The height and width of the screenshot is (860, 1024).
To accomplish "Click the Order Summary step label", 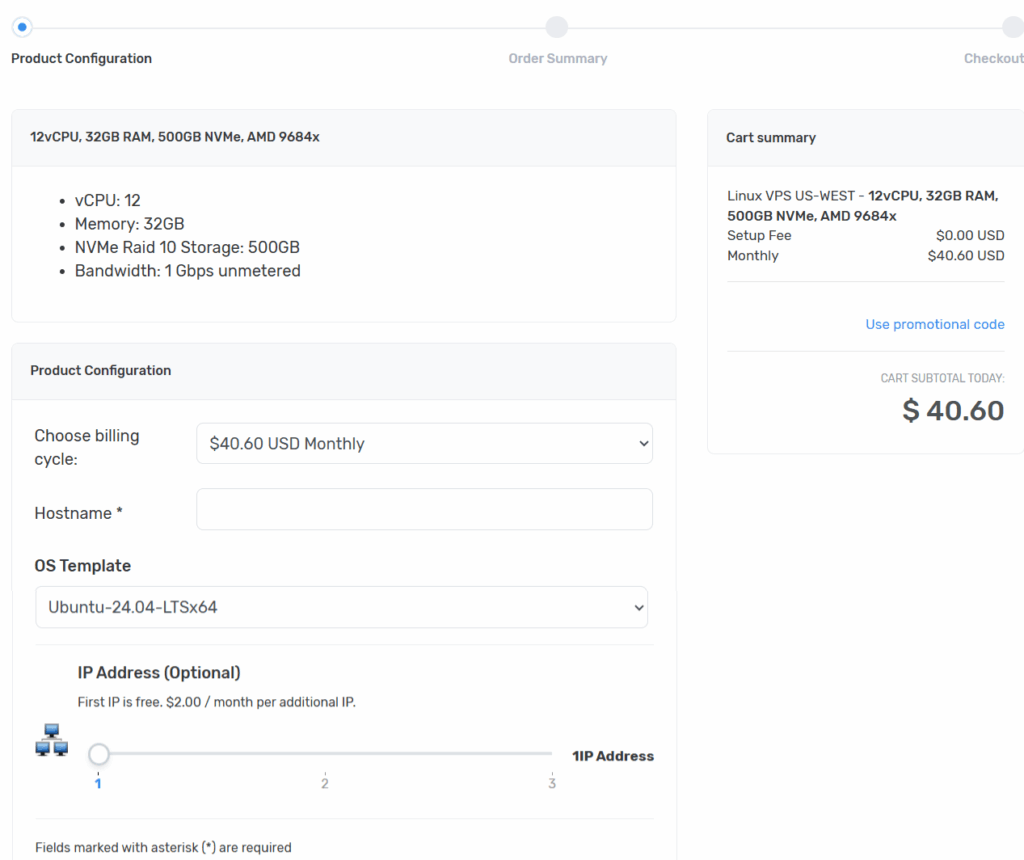I will coord(557,58).
